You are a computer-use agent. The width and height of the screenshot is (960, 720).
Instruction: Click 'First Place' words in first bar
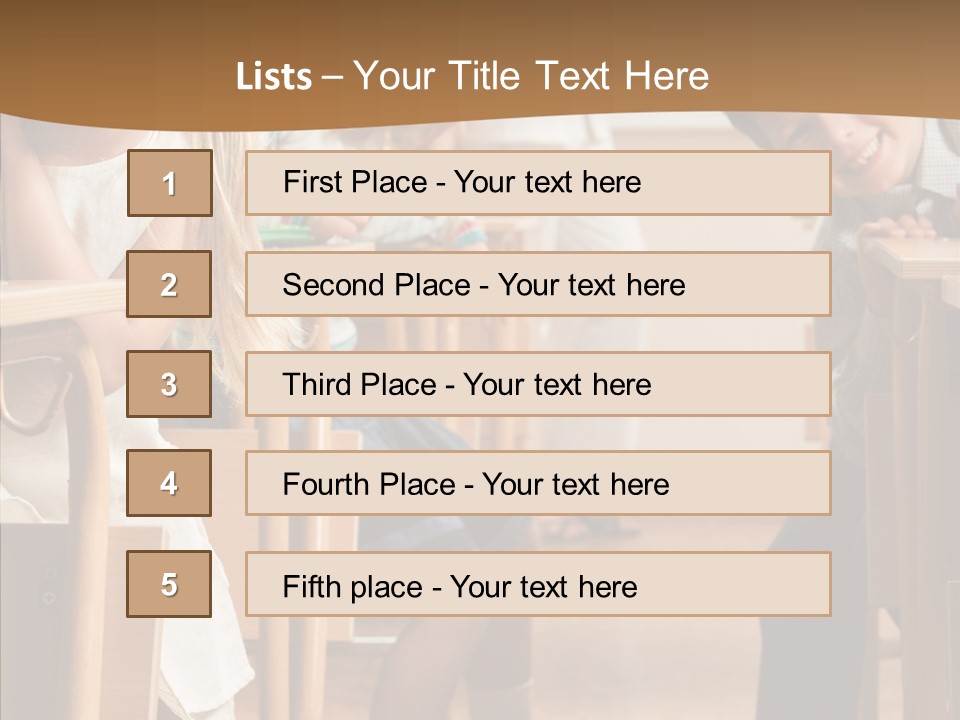pyautogui.click(x=355, y=182)
